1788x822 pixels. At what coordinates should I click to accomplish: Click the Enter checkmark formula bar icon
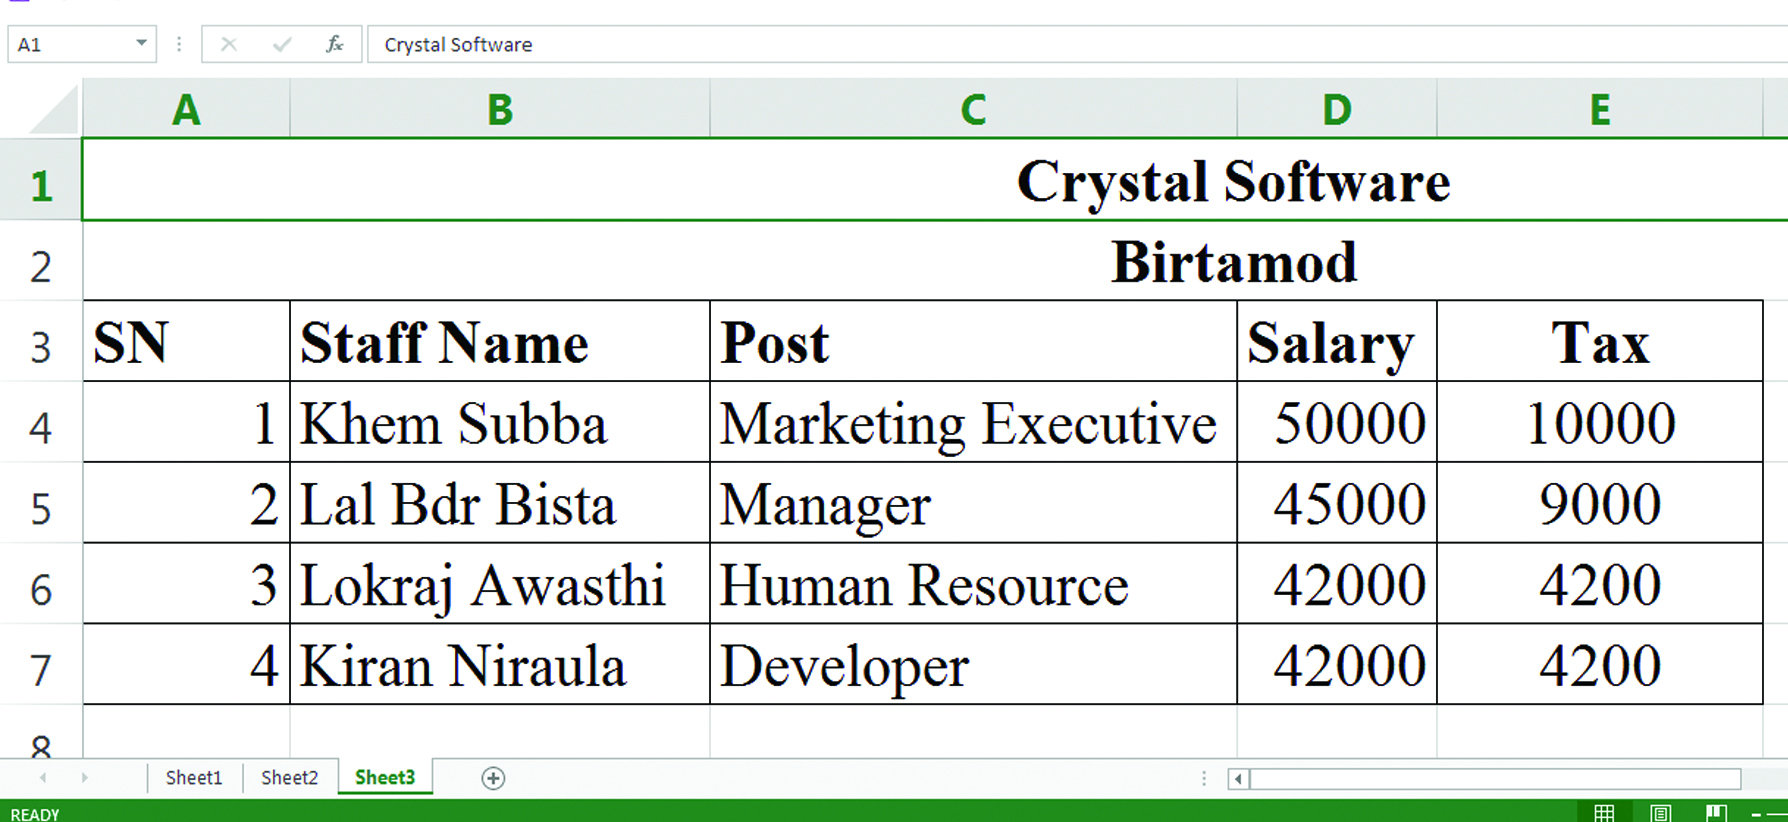coord(282,44)
